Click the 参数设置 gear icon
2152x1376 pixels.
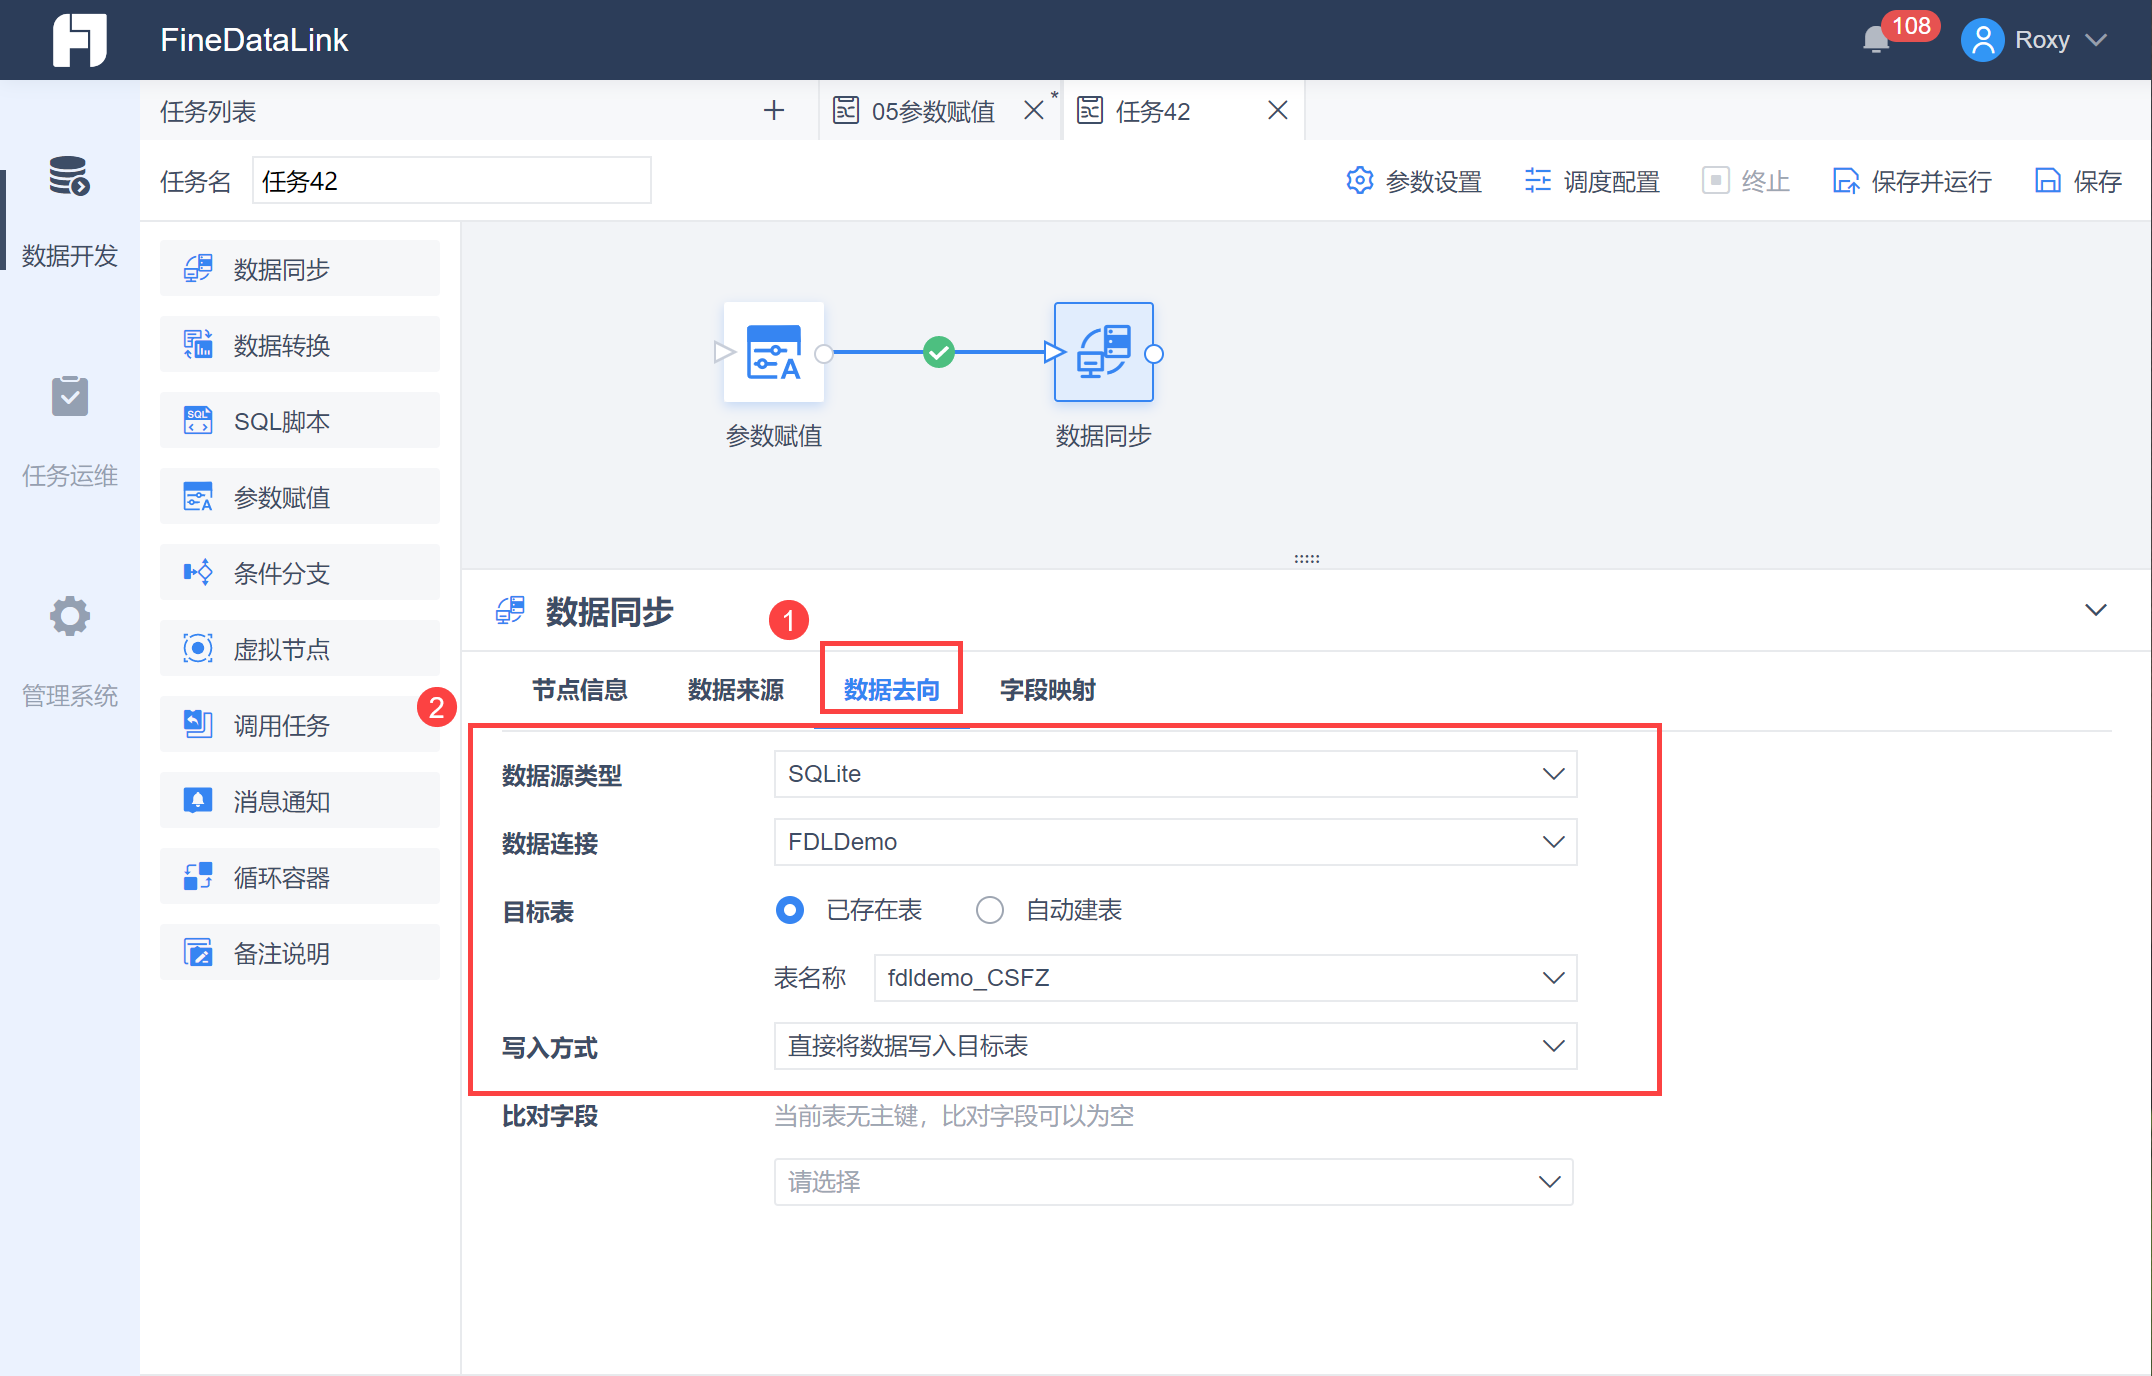coord(1360,181)
